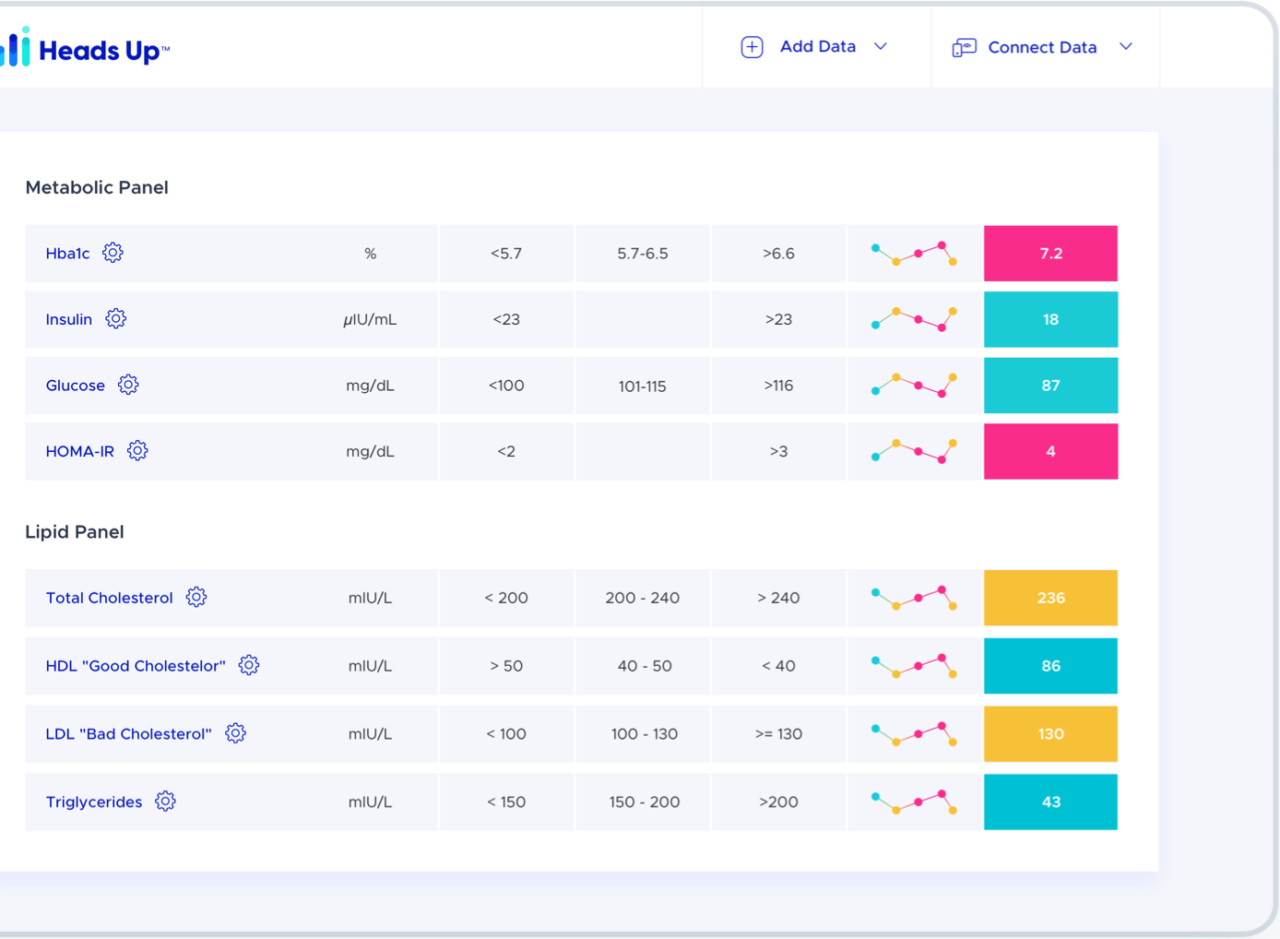Click the Insulin settings gear icon
Image resolution: width=1280 pixels, height=939 pixels.
tap(116, 319)
